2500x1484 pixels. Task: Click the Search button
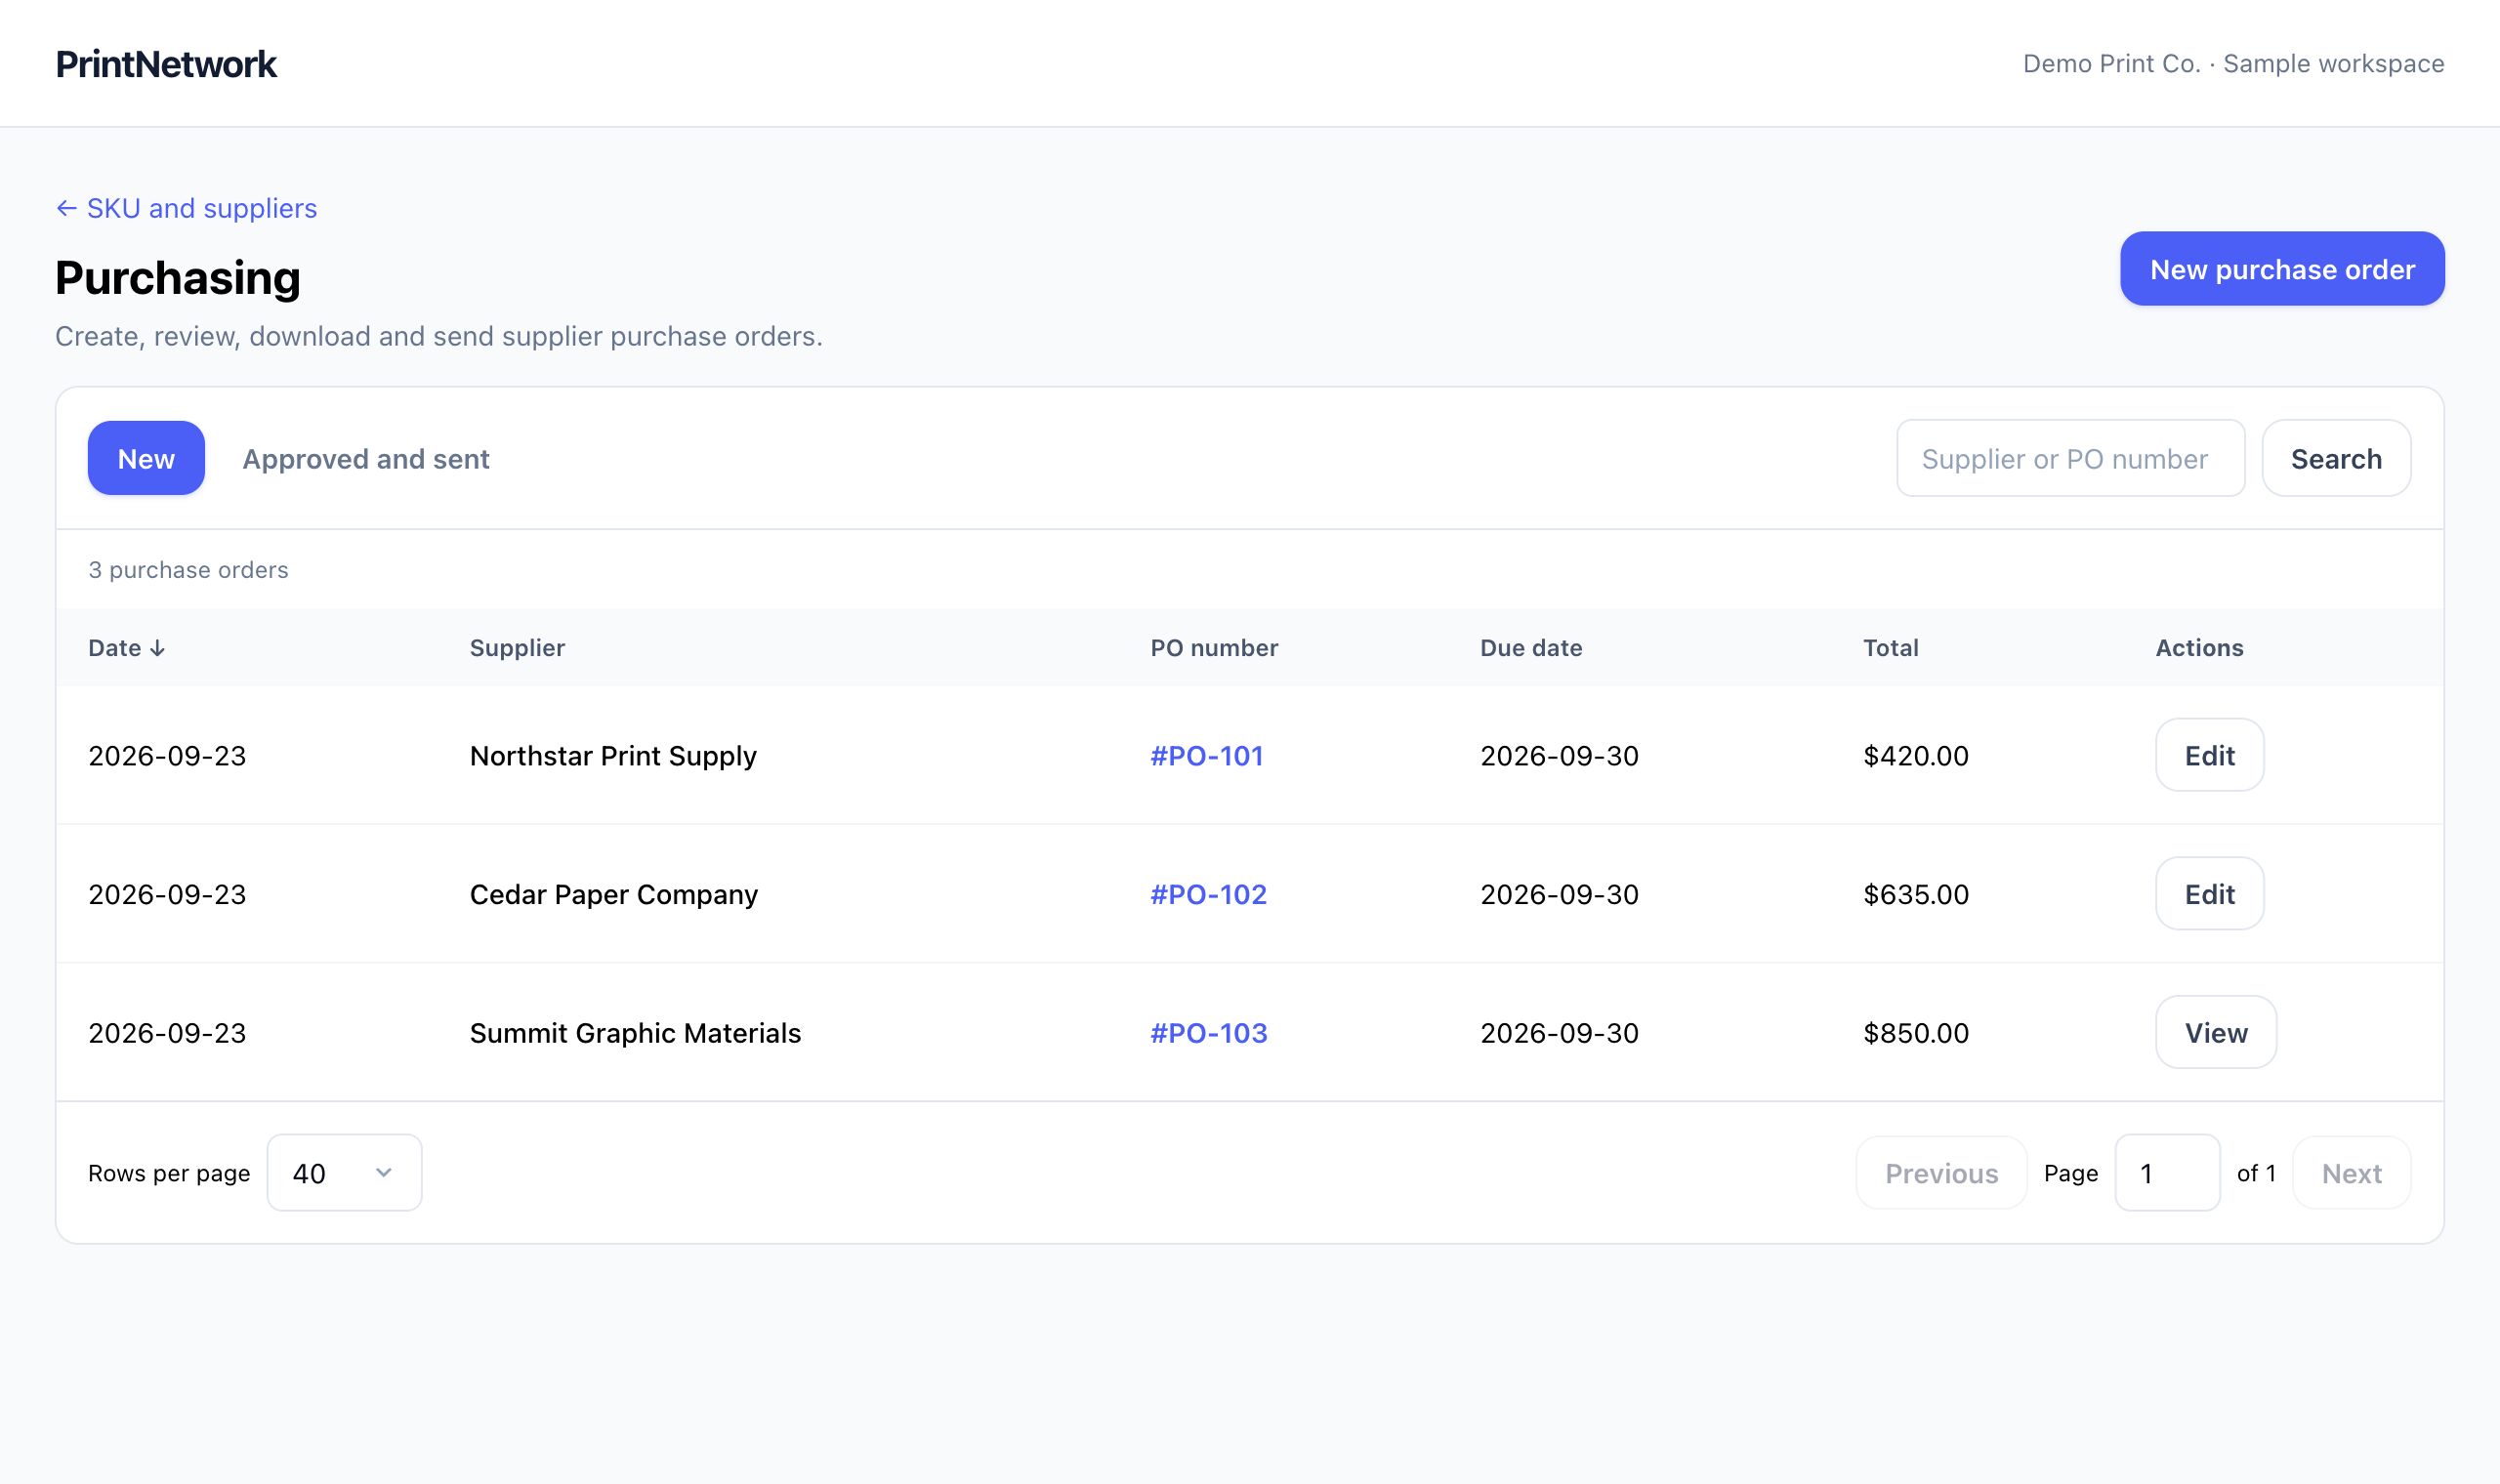(x=2336, y=458)
